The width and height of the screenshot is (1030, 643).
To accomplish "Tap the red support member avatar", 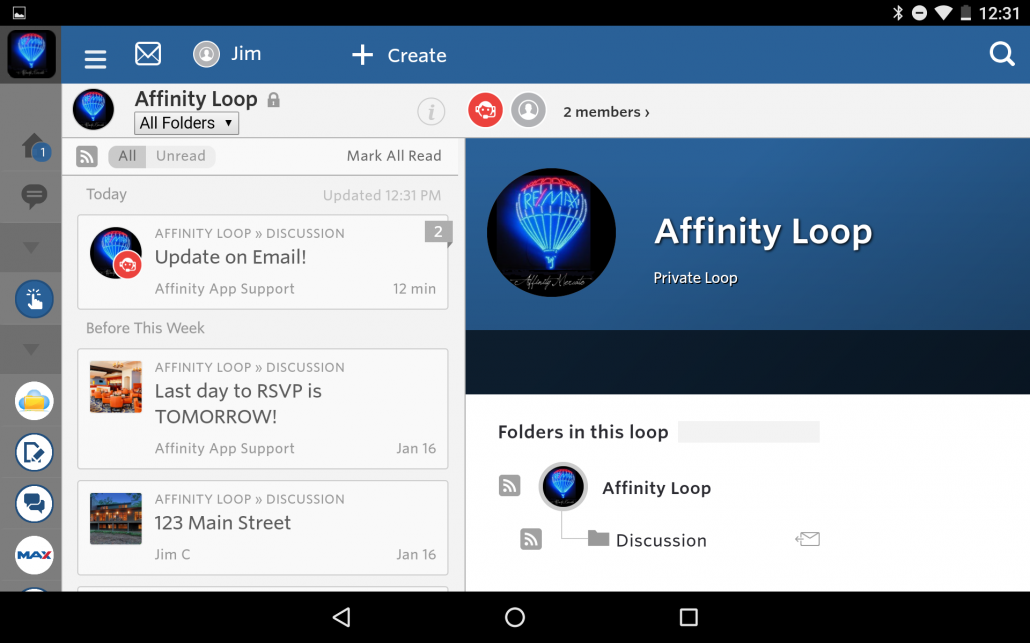I will click(x=485, y=110).
